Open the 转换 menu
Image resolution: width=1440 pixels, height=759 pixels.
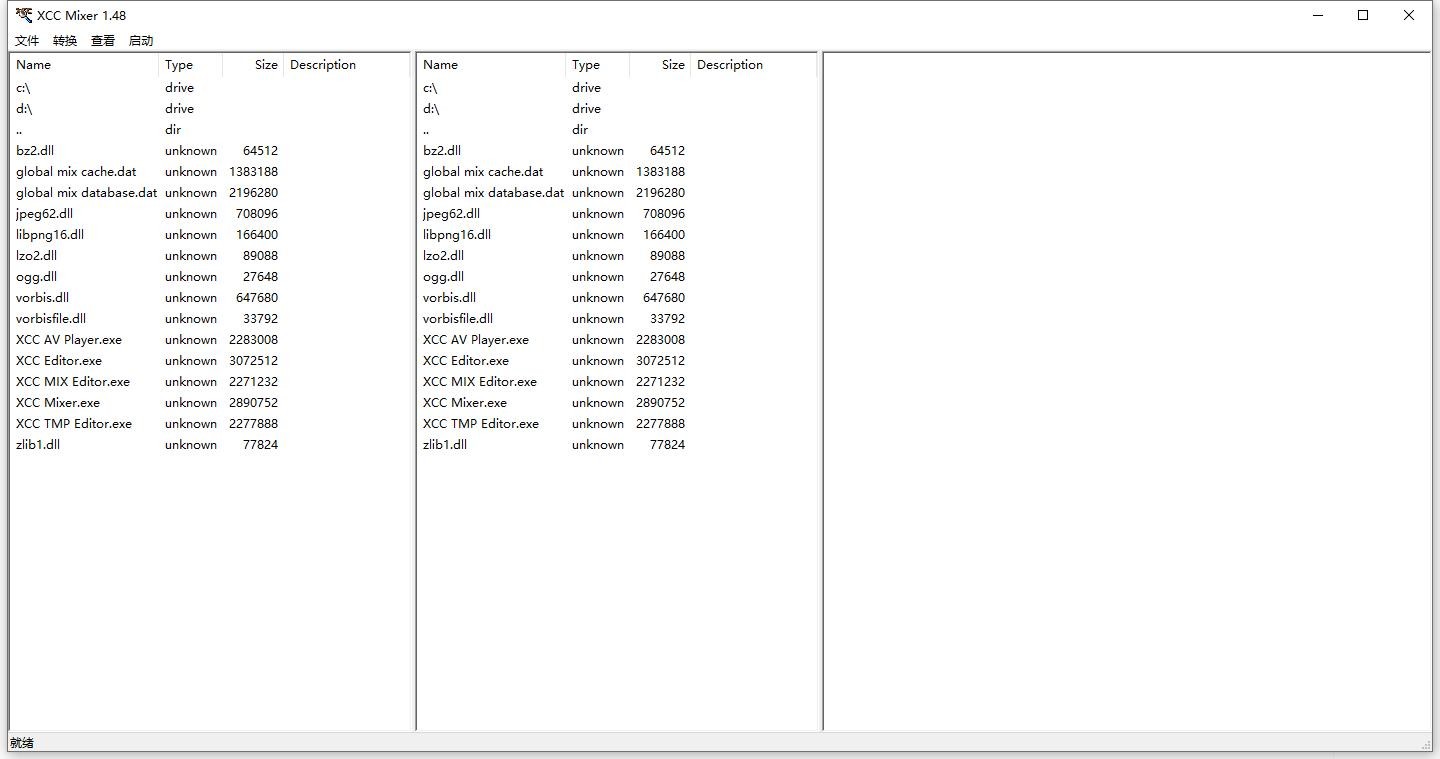coord(65,41)
